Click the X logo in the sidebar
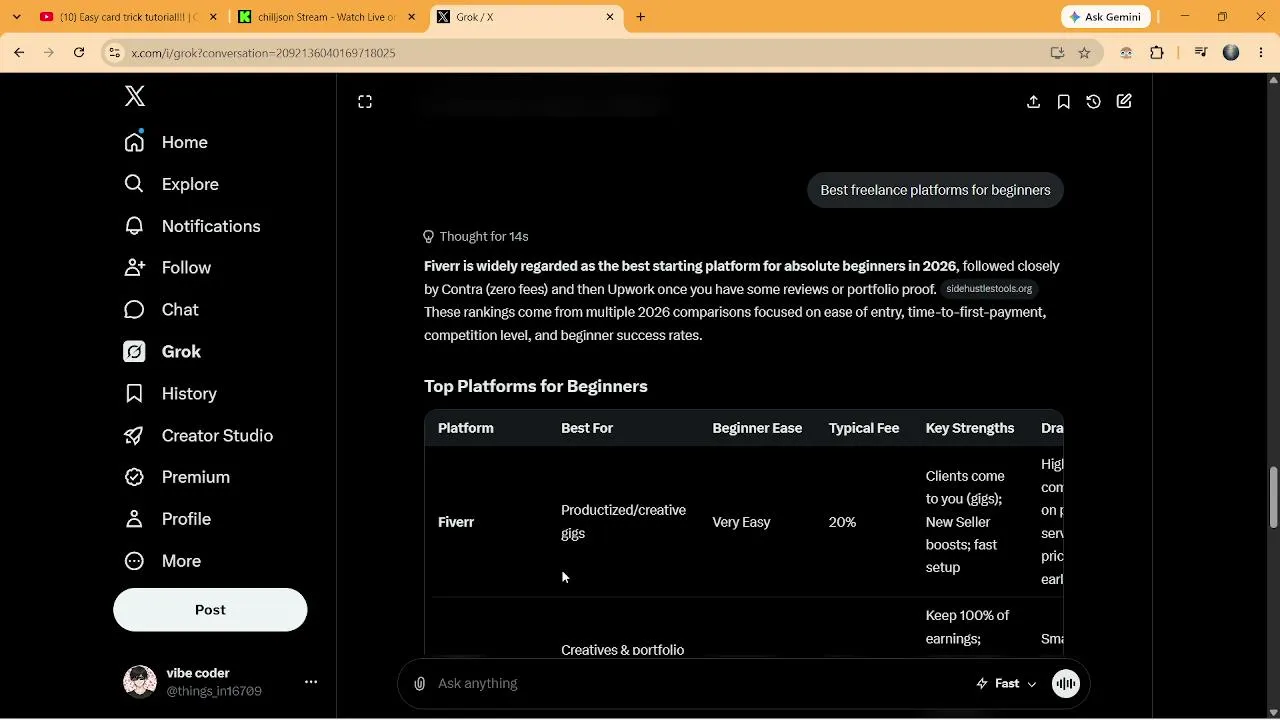The width and height of the screenshot is (1280, 720). (x=135, y=96)
